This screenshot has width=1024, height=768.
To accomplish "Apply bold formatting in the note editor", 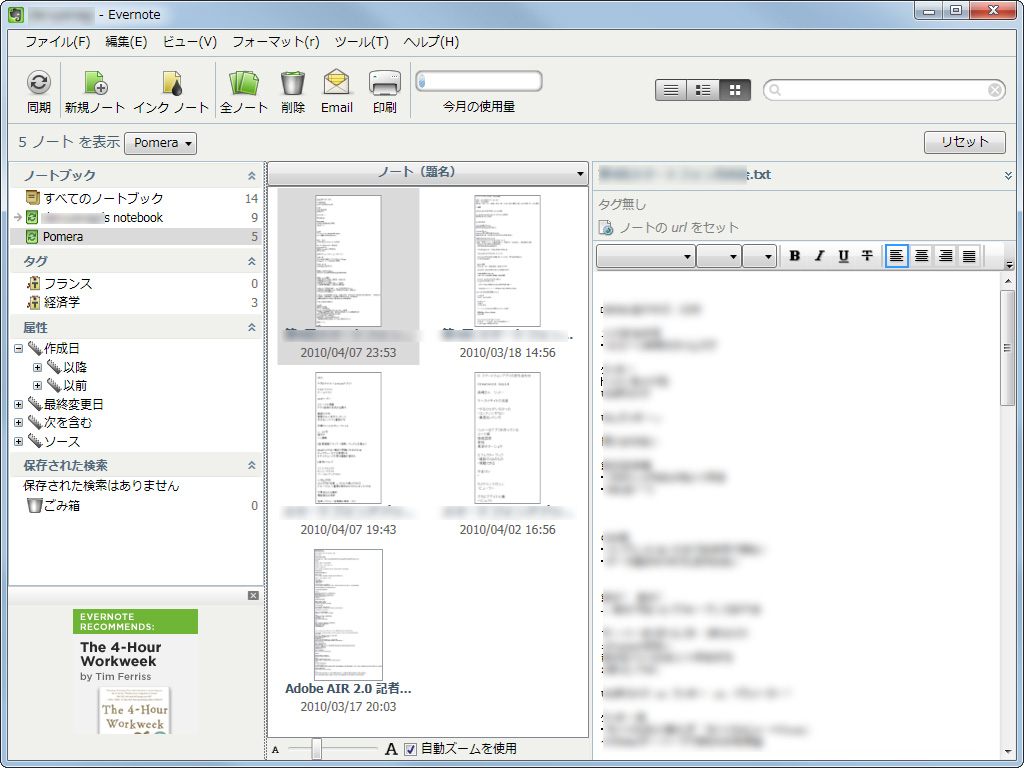I will [794, 256].
